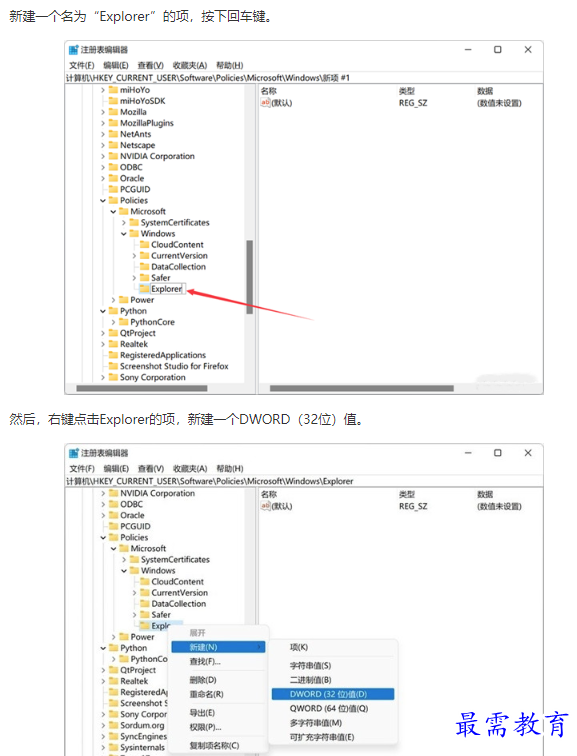The image size is (577, 756).
Task: Click values pane horizontal scrollbar in upper window
Action: 362,388
